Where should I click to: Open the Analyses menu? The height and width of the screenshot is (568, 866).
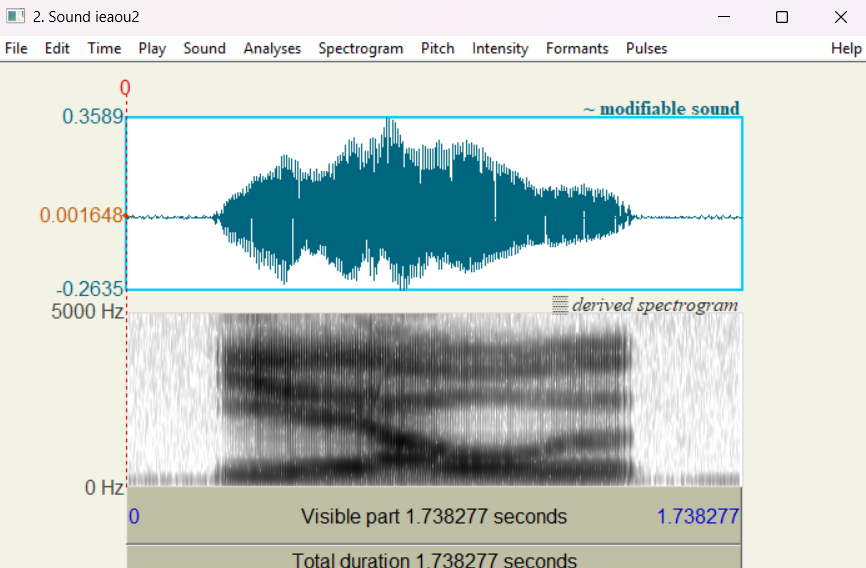[272, 49]
